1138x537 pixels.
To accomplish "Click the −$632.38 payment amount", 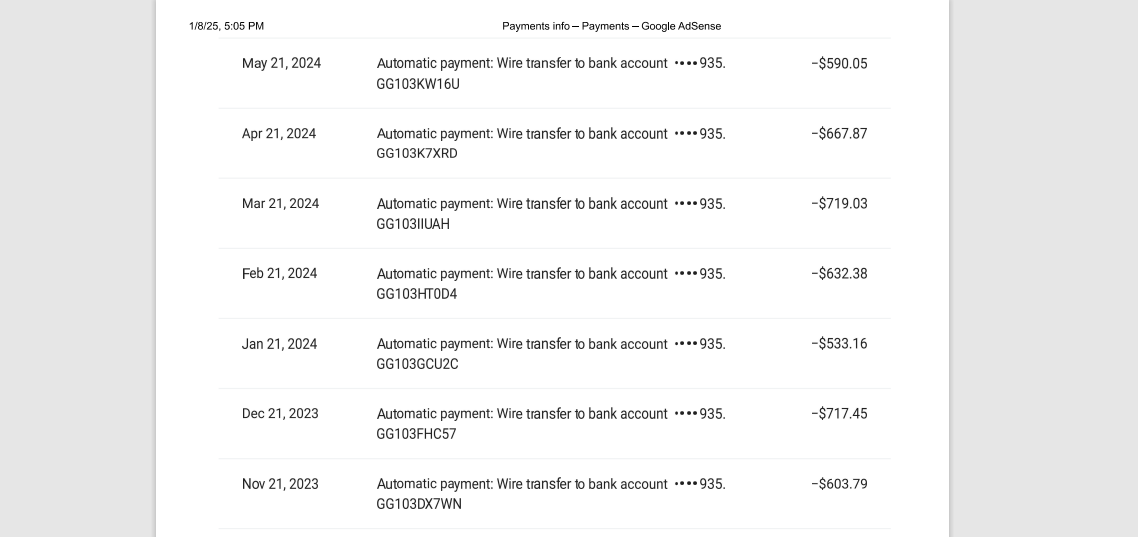I will 839,274.
